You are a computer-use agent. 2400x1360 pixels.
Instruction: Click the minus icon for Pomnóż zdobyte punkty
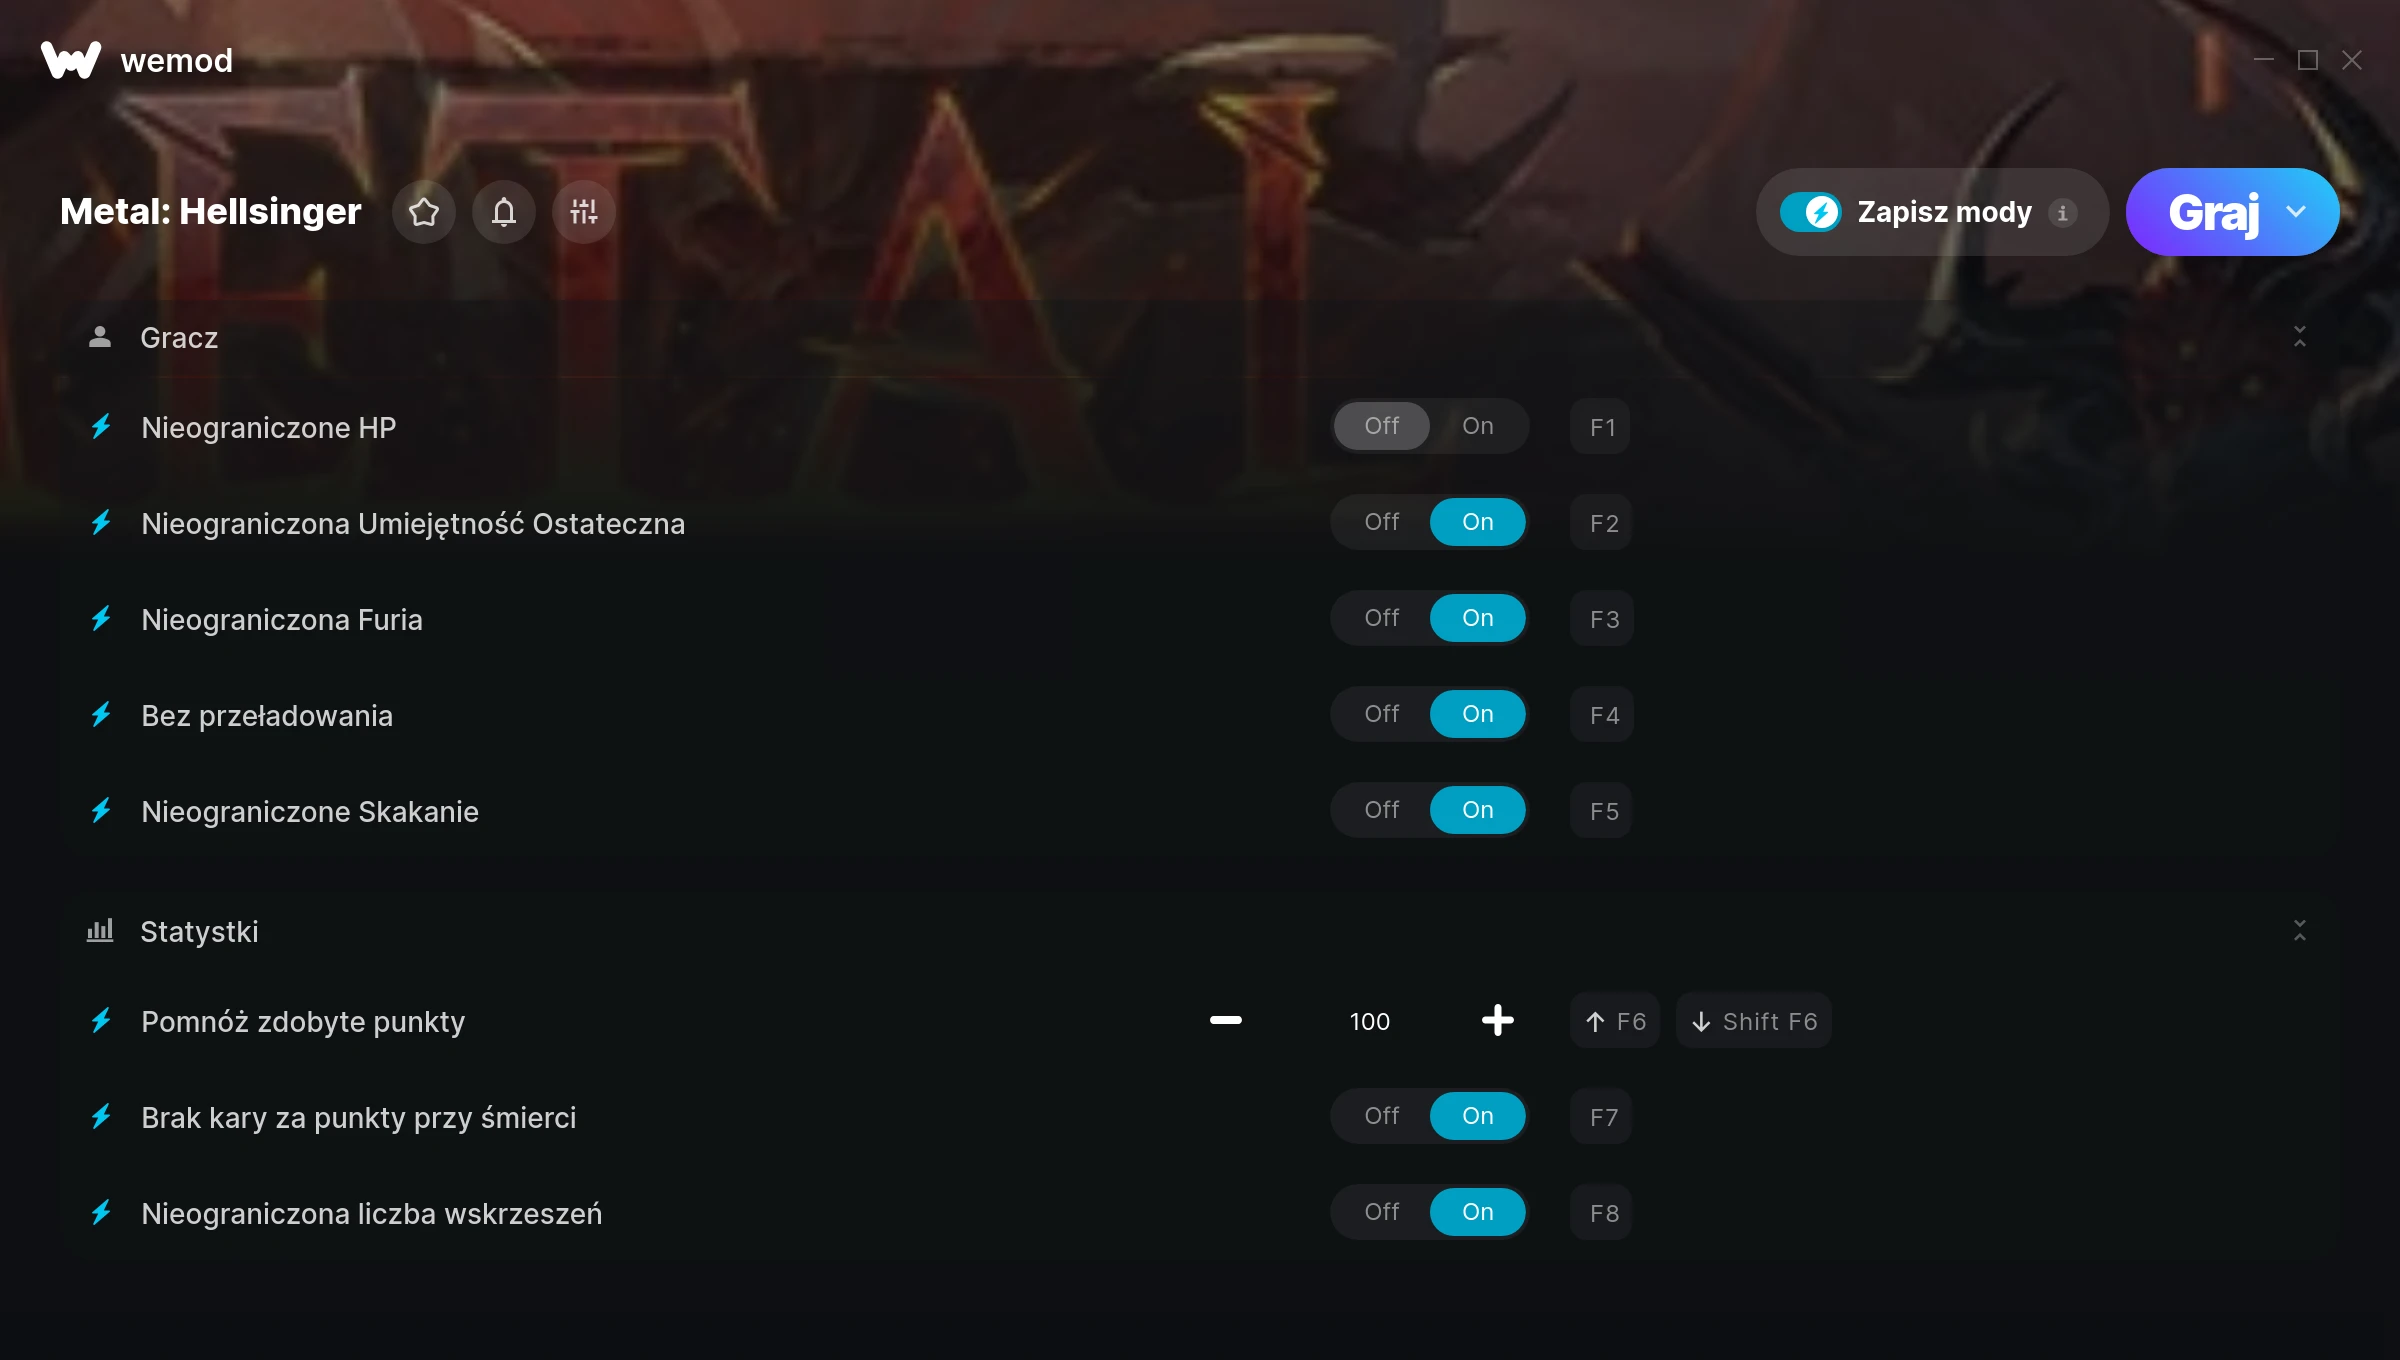click(1225, 1021)
